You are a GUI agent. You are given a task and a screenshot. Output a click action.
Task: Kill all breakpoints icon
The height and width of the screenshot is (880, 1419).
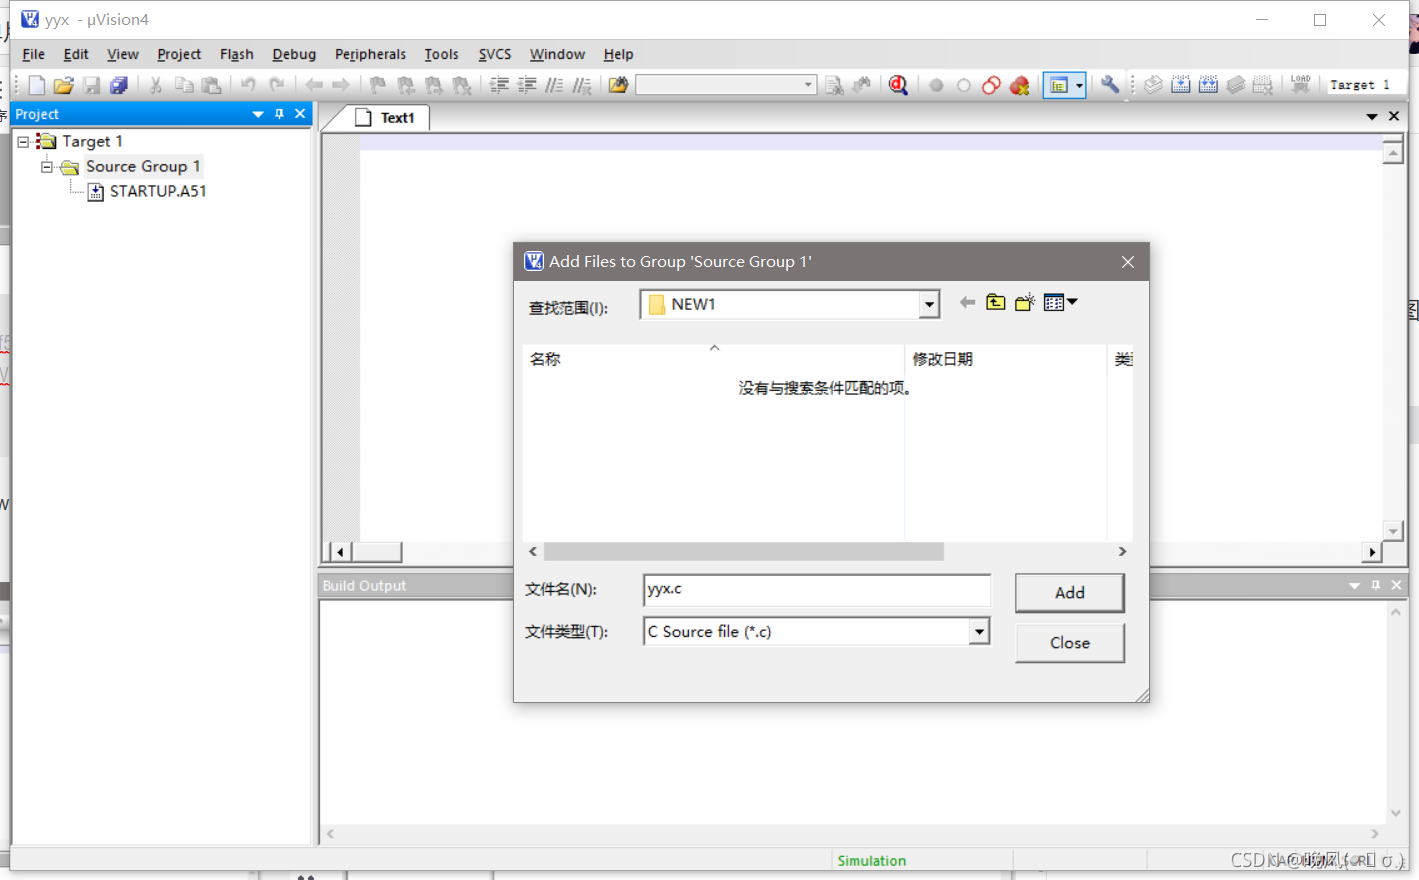(1019, 86)
